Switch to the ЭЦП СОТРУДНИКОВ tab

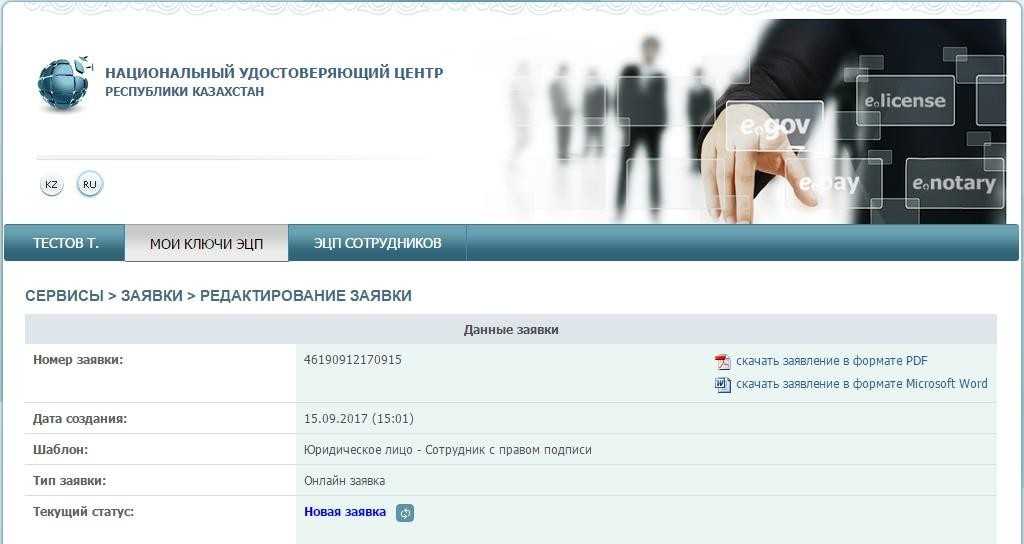click(377, 243)
